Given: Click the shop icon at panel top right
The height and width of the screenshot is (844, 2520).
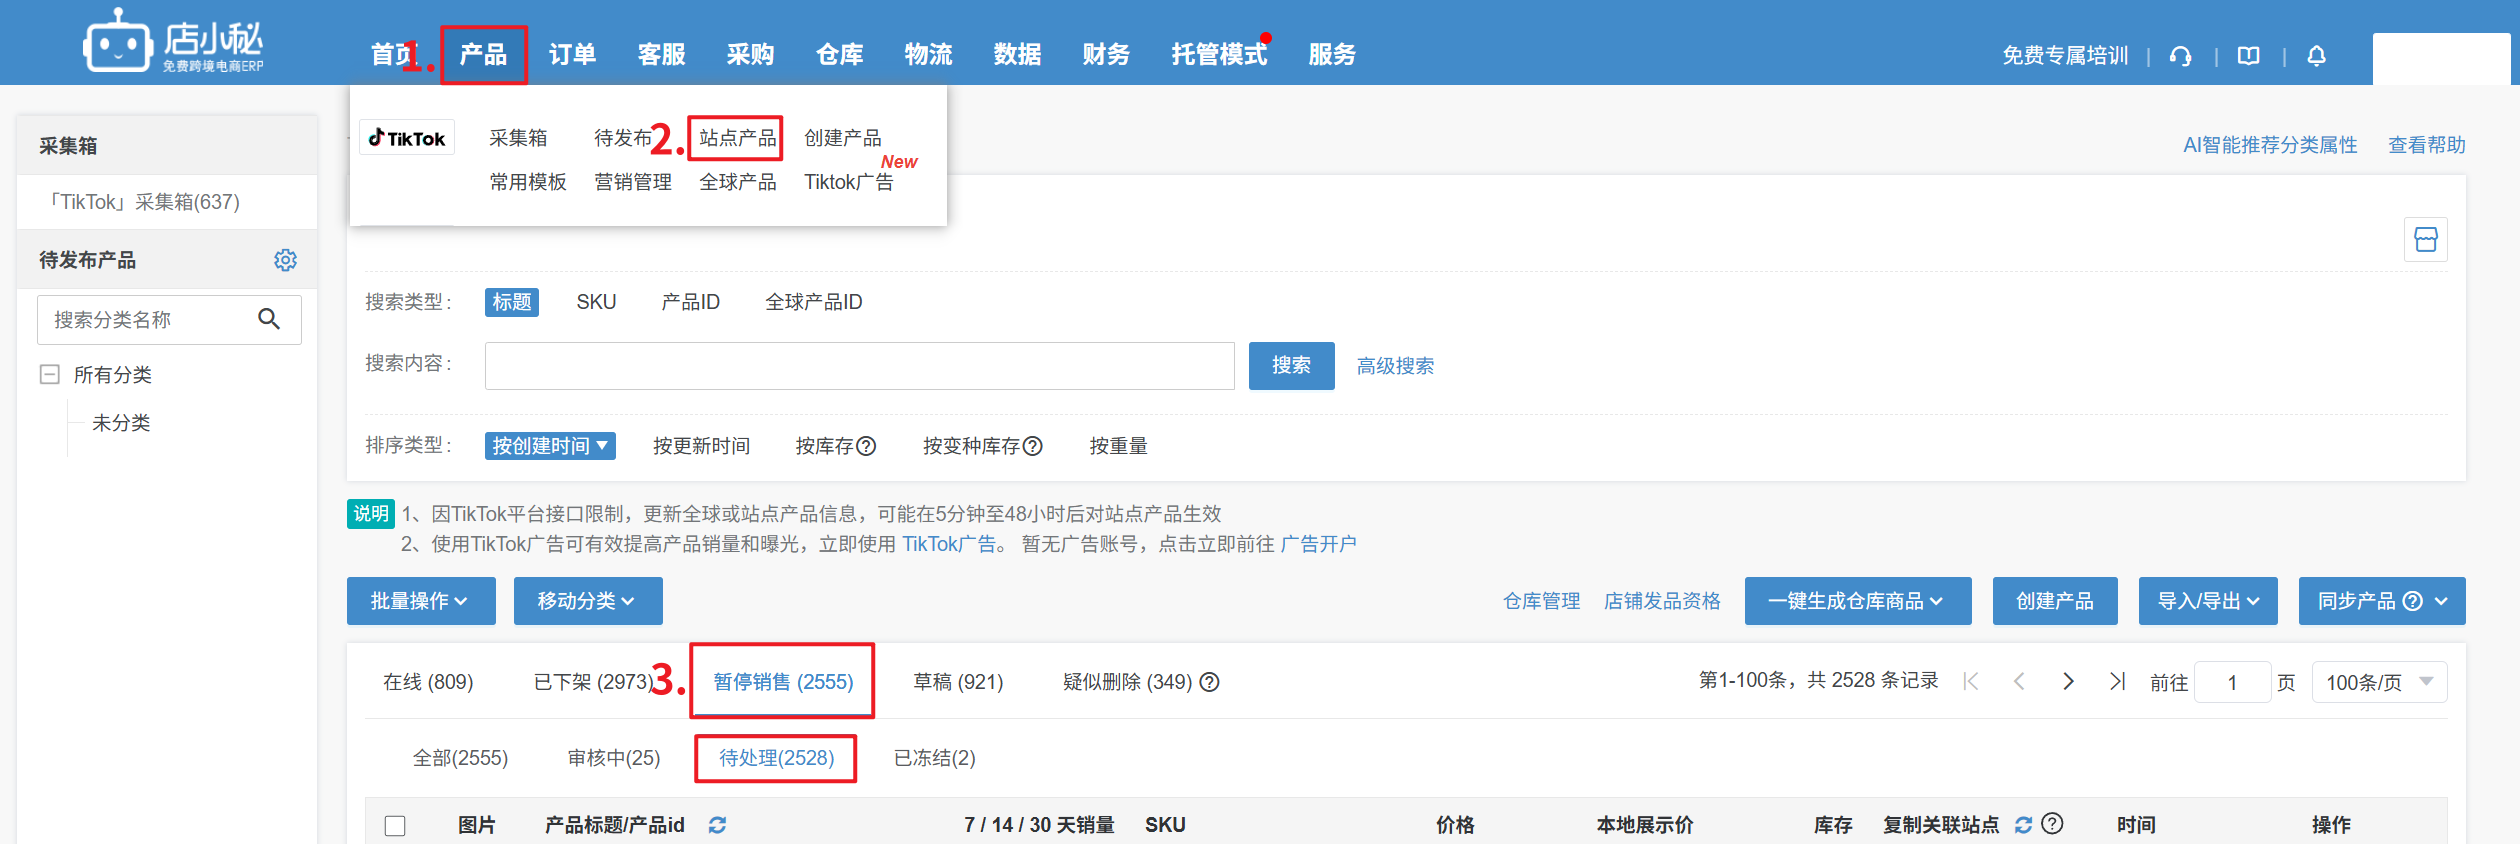Looking at the screenshot, I should 2425,240.
